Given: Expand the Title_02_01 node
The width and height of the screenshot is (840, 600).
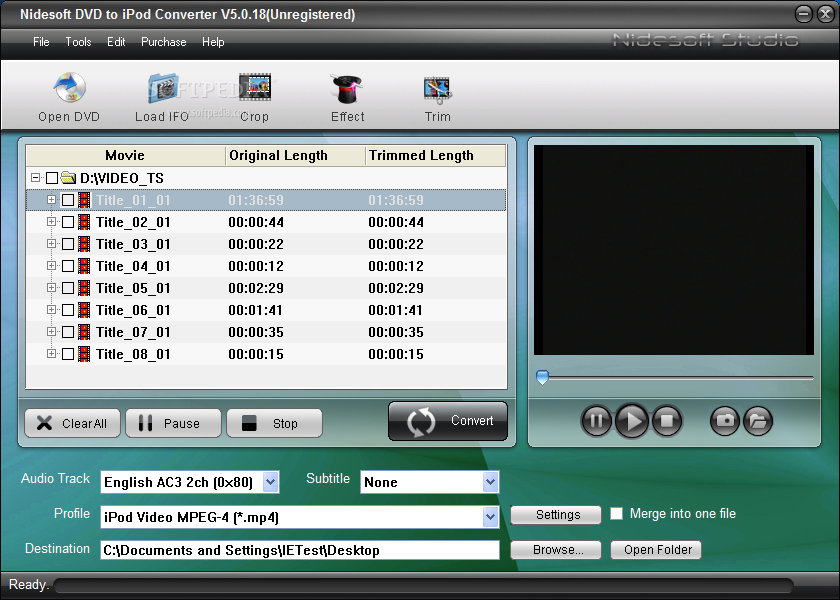Looking at the screenshot, I should [51, 221].
